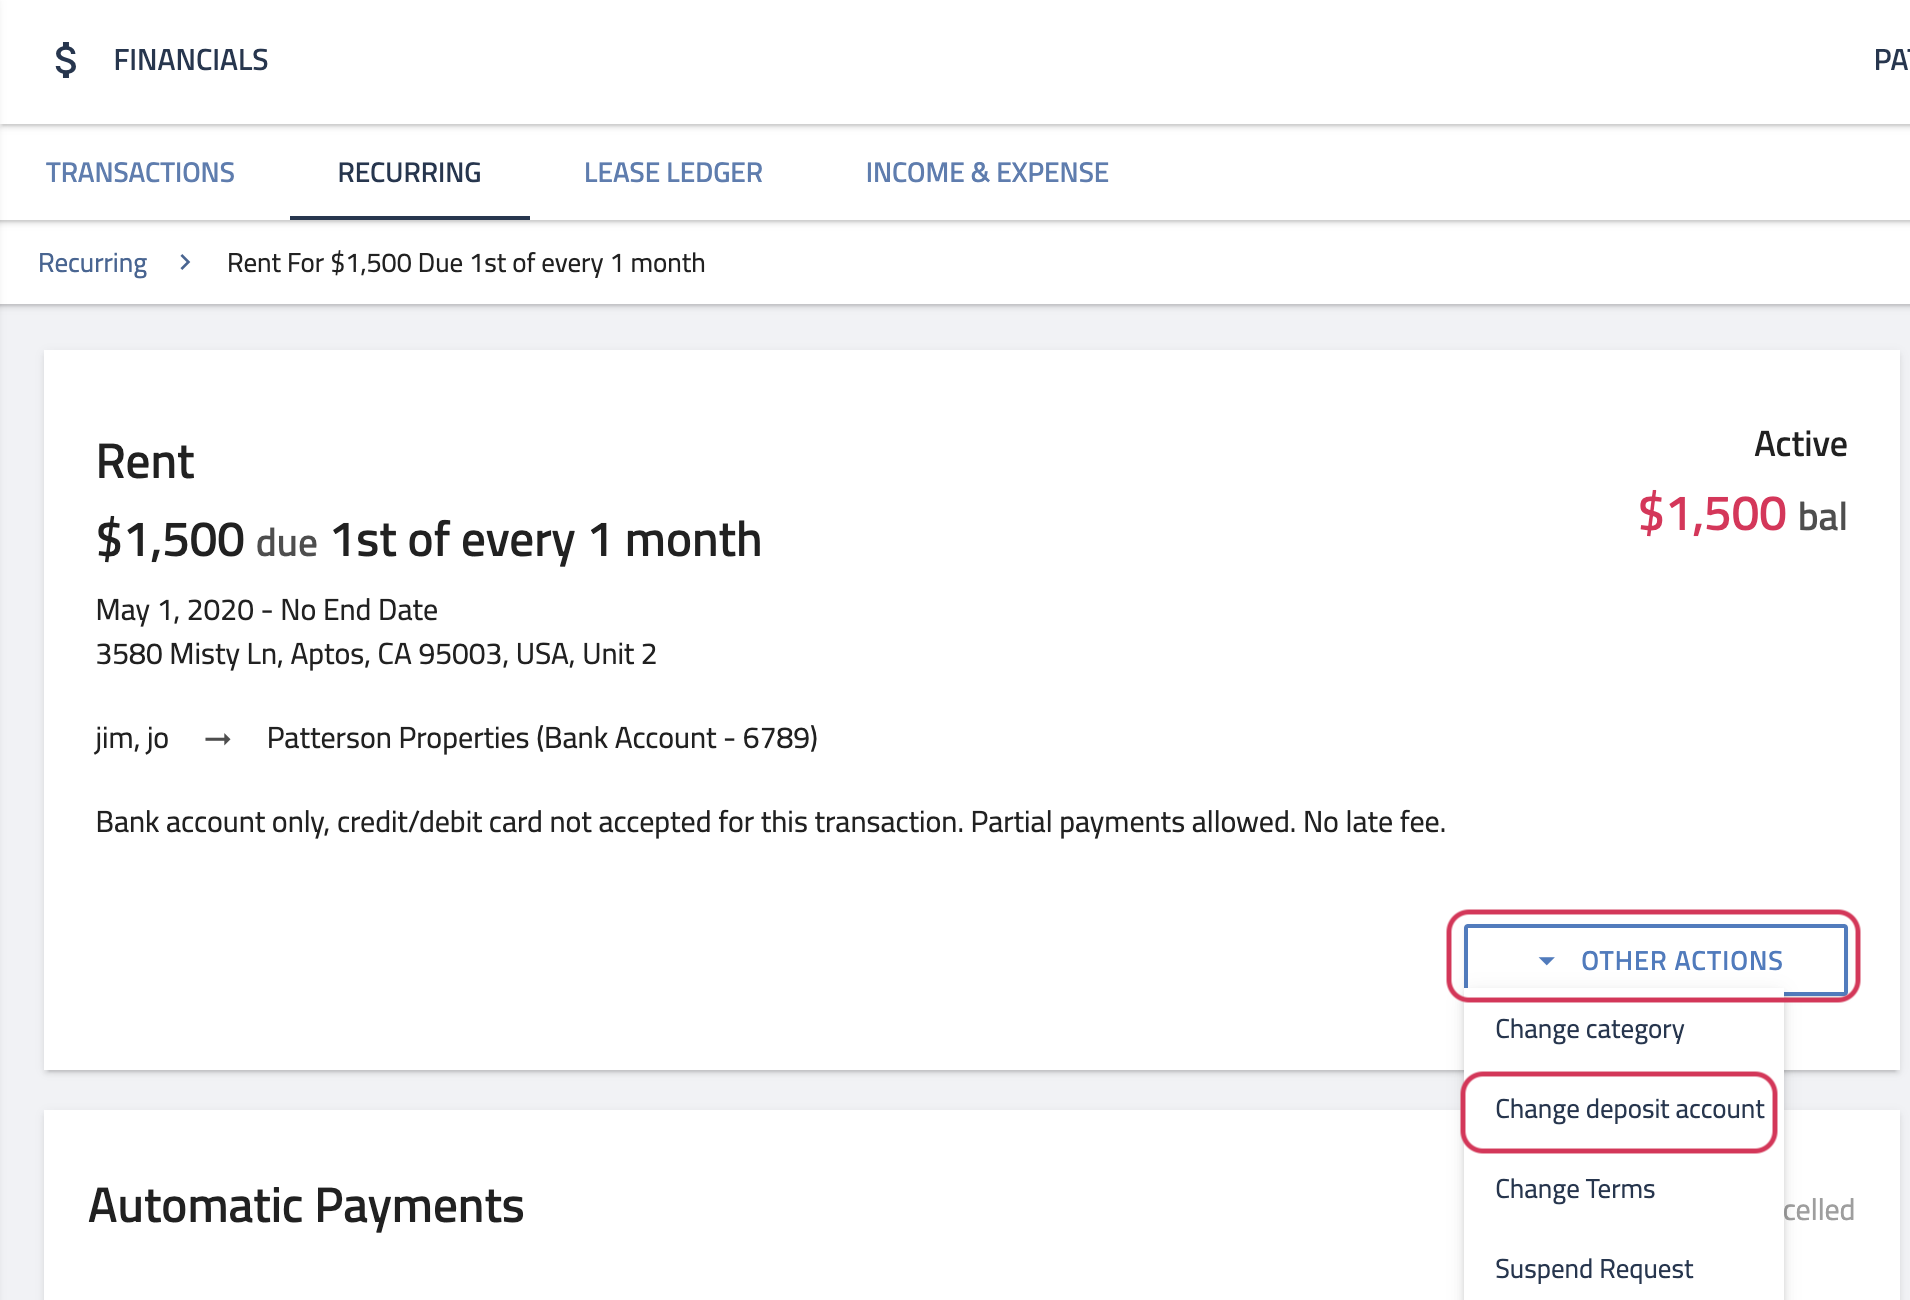Go back via the Recurring breadcrumb link
This screenshot has width=1910, height=1300.
click(x=92, y=263)
